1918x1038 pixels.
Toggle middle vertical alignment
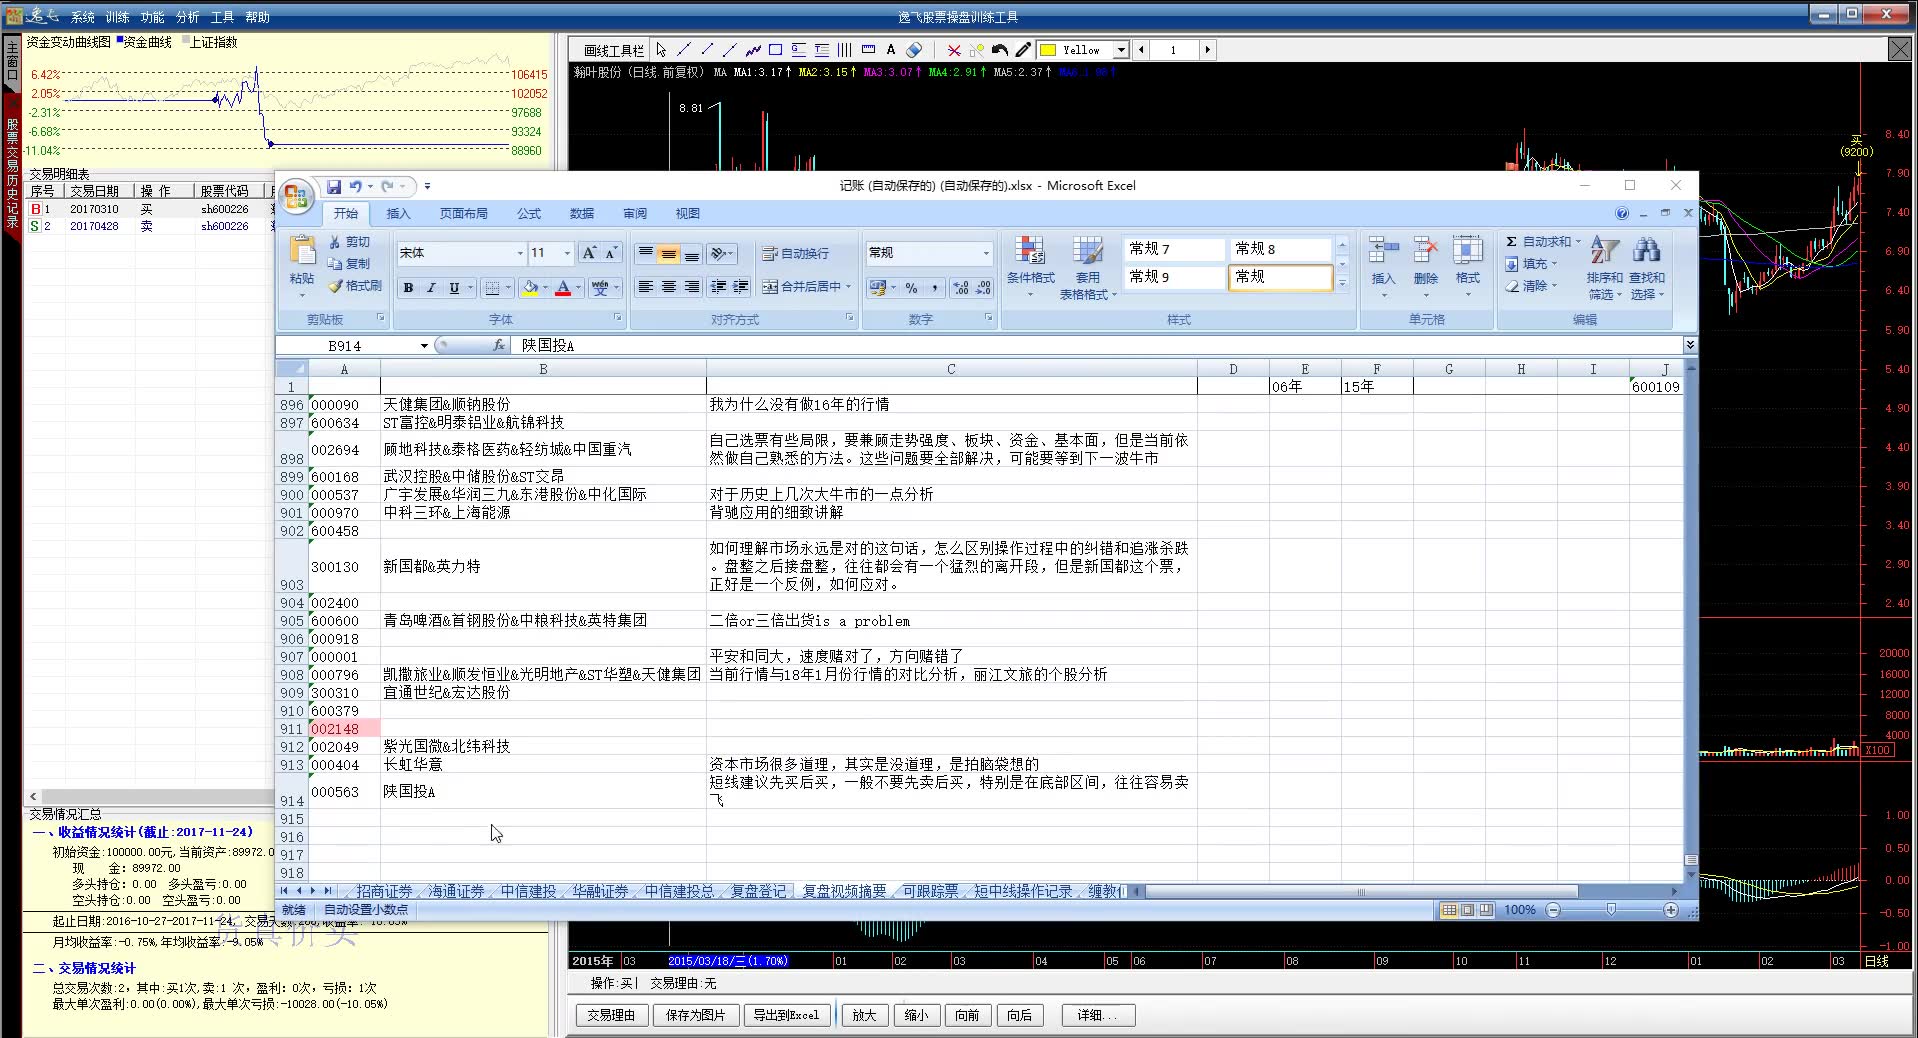pos(668,254)
